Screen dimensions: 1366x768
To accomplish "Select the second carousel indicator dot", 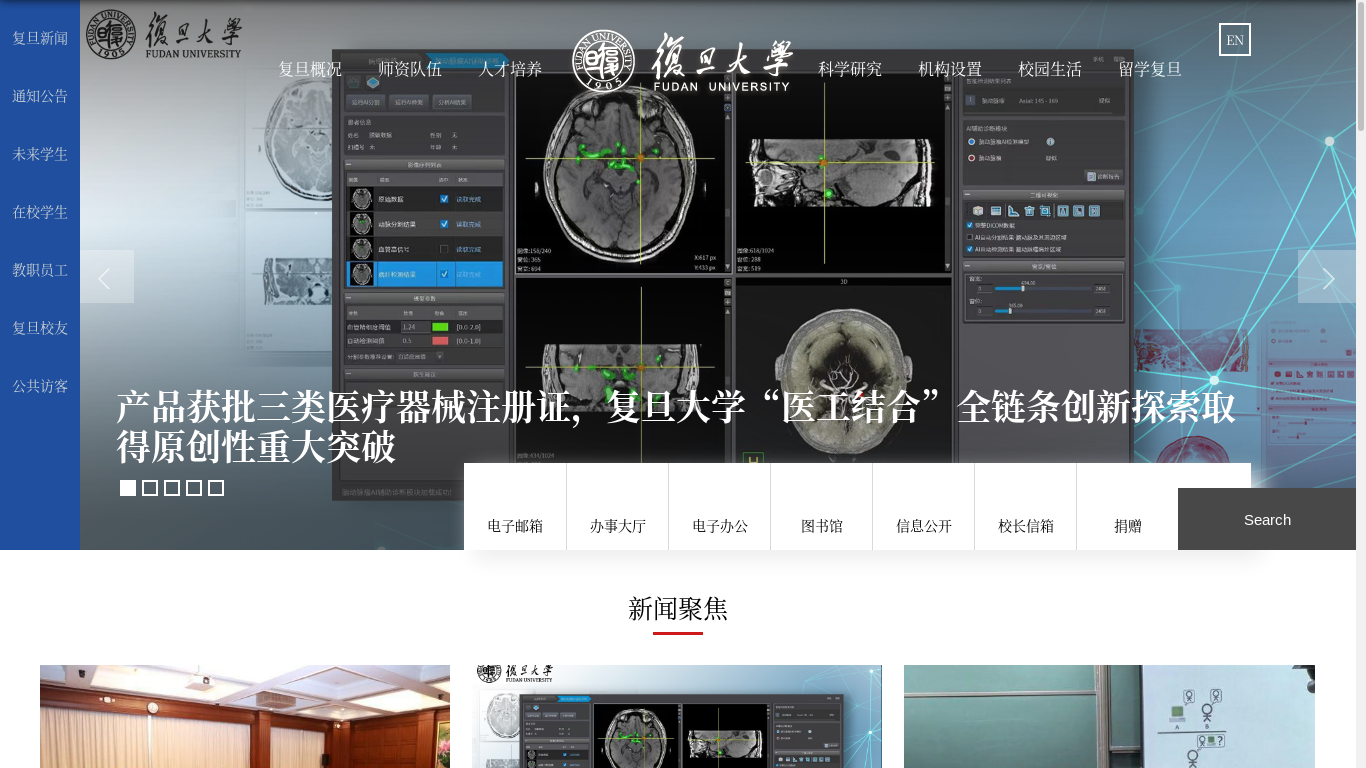I will click(150, 488).
